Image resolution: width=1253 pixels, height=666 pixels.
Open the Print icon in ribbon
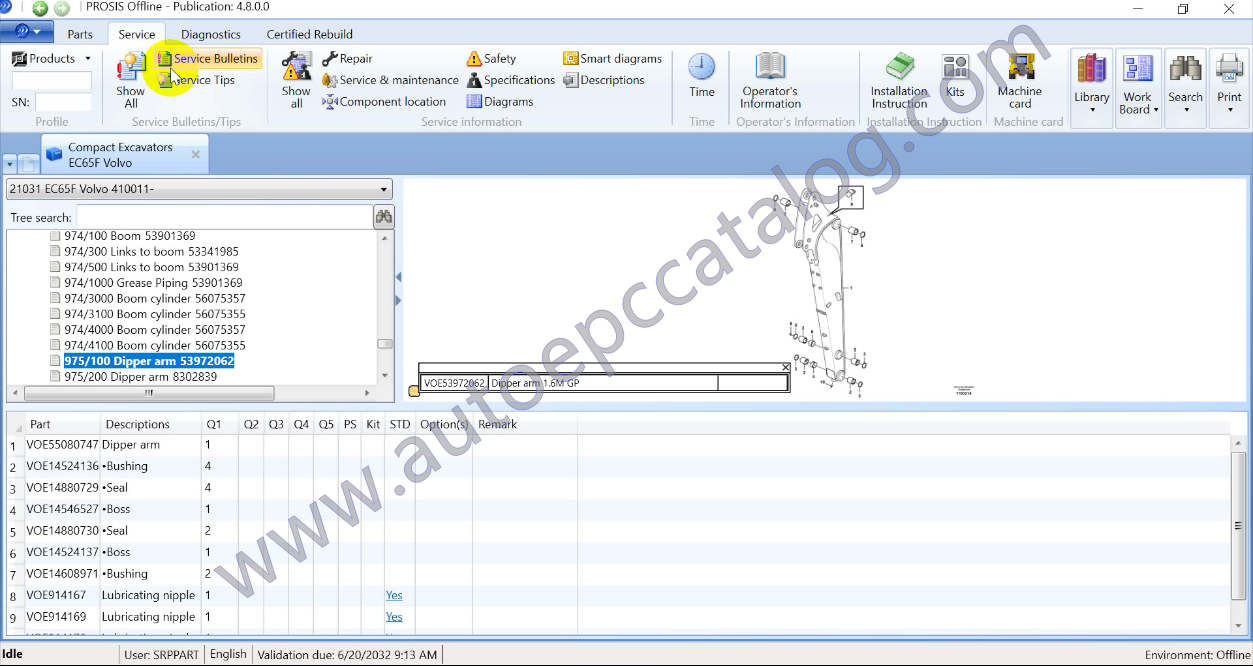click(x=1229, y=70)
